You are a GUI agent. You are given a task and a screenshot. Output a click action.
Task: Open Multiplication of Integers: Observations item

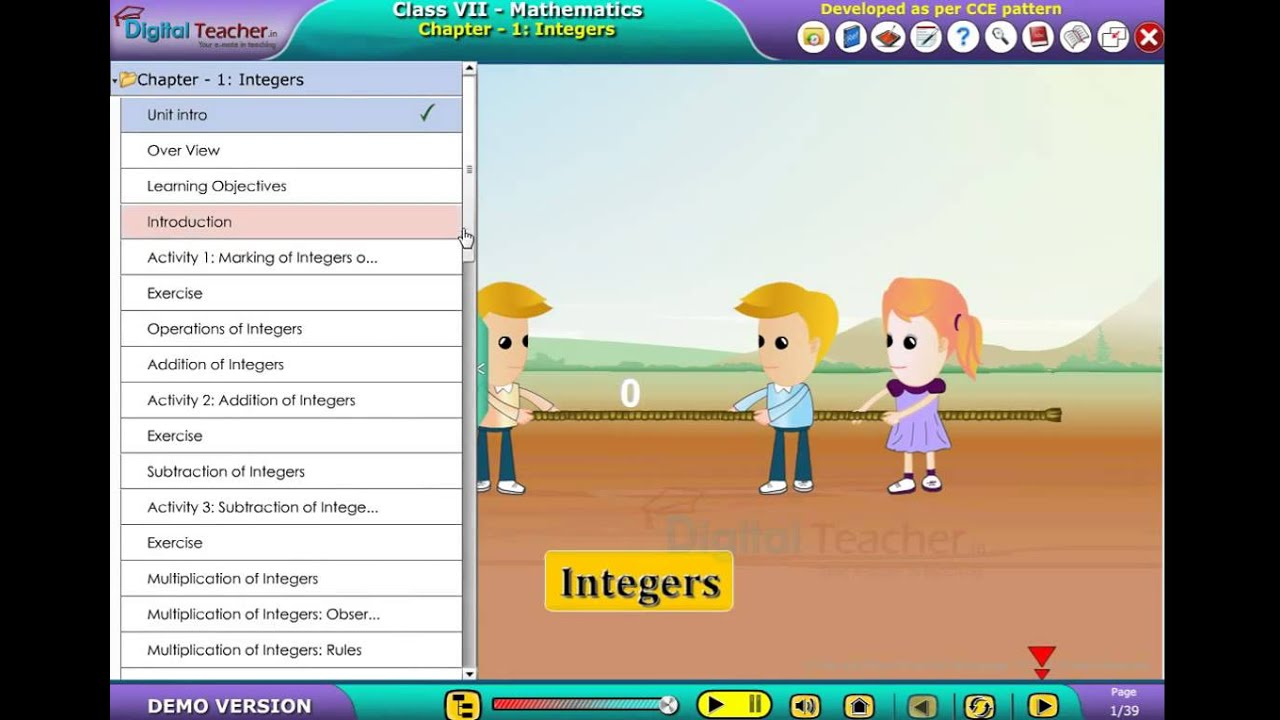[291, 614]
